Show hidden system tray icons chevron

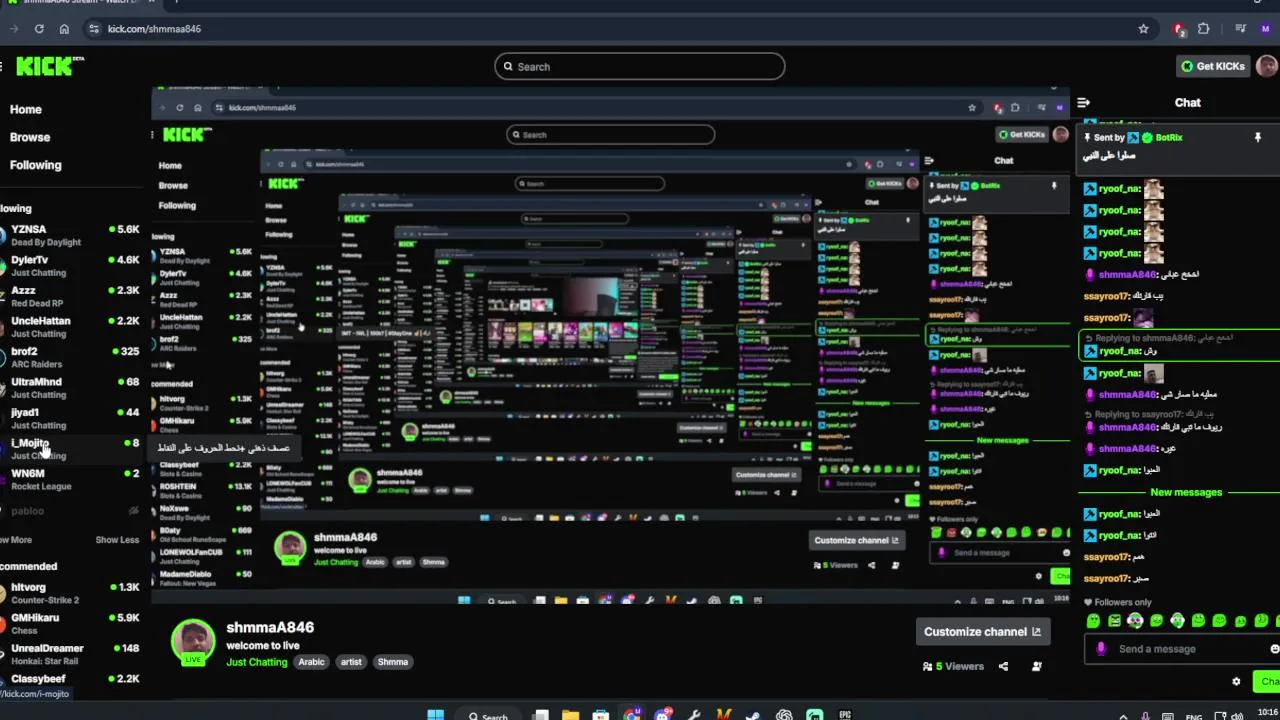coord(1122,716)
